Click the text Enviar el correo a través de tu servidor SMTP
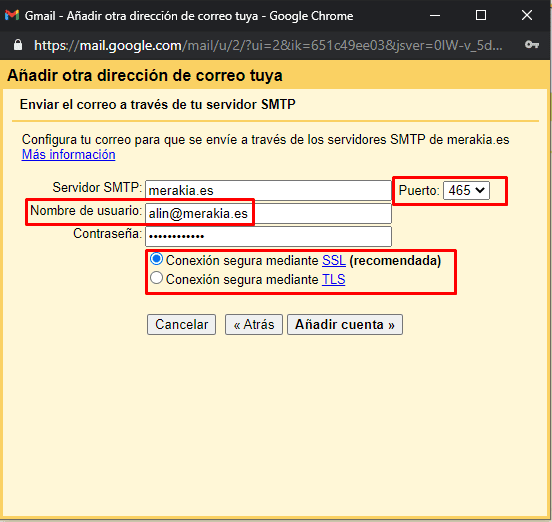The height and width of the screenshot is (522, 552). 157,105
